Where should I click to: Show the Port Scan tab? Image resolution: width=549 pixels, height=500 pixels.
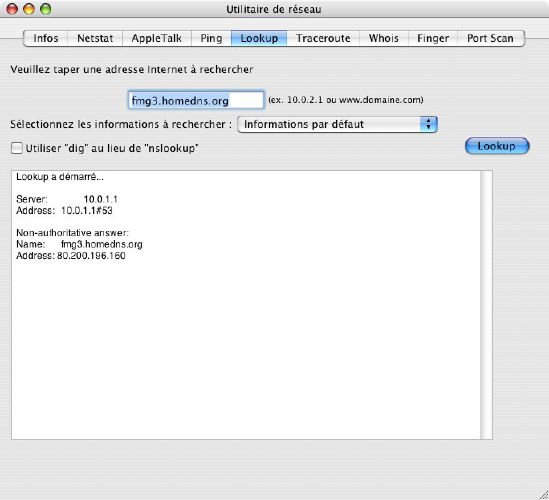click(491, 38)
